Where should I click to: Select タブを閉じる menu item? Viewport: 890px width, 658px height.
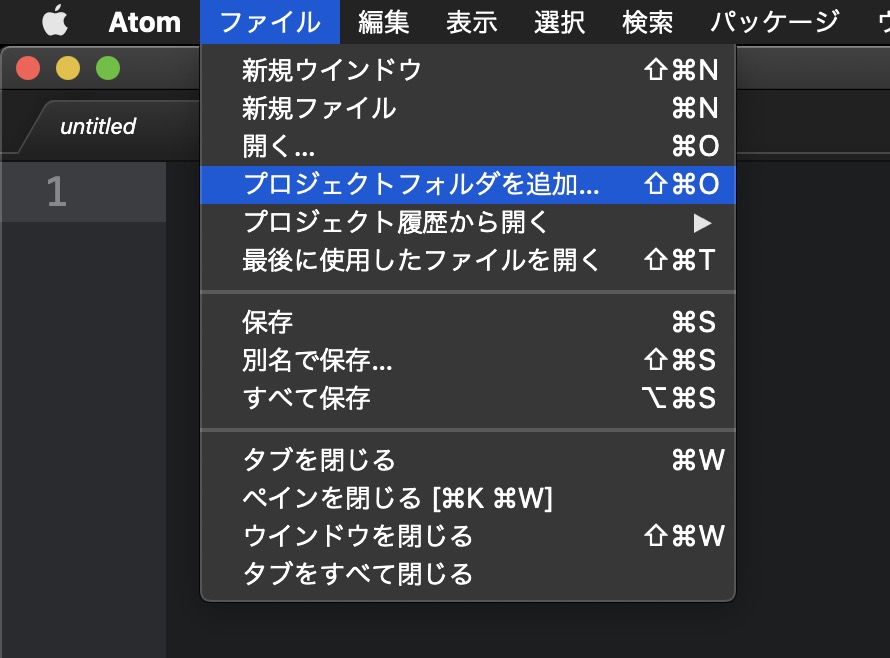coord(319,460)
